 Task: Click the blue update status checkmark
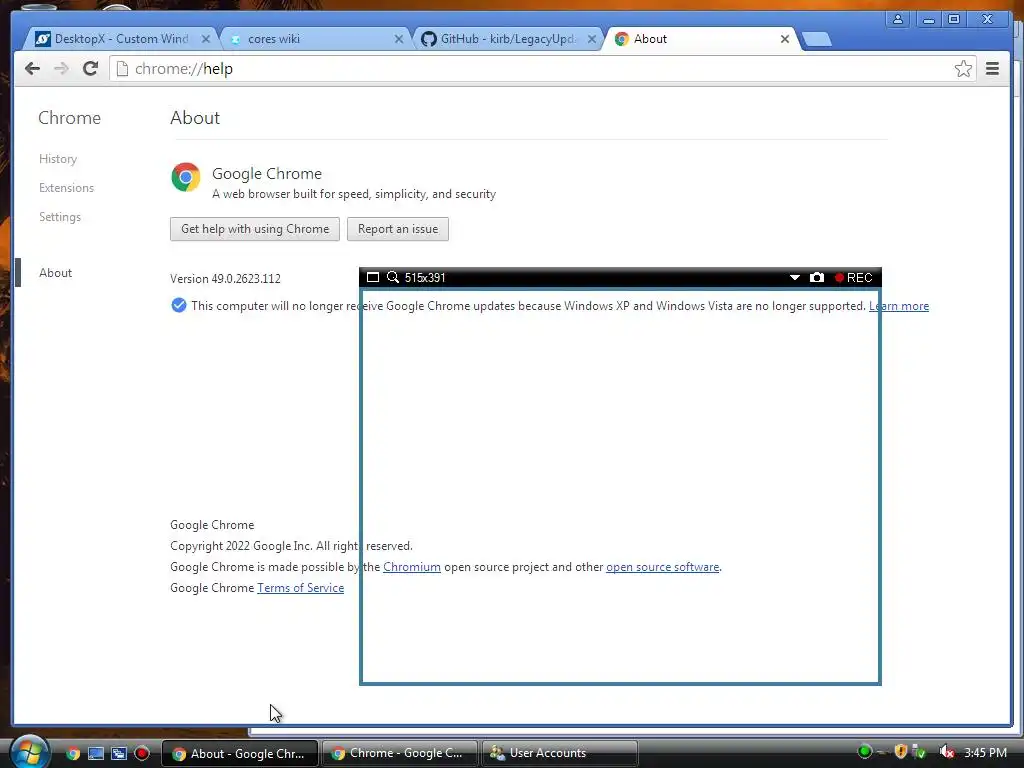pyautogui.click(x=178, y=305)
